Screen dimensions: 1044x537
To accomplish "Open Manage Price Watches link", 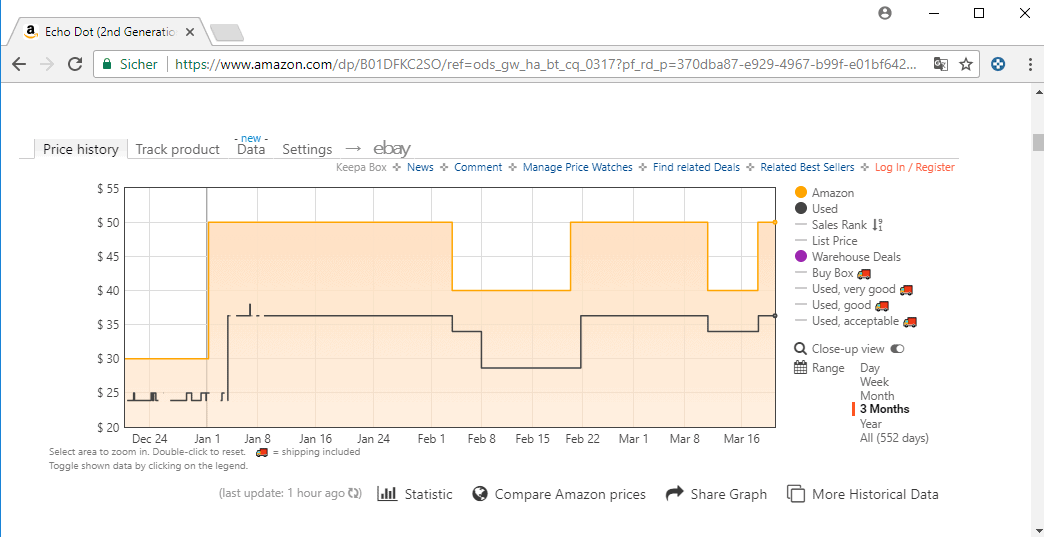I will [577, 168].
